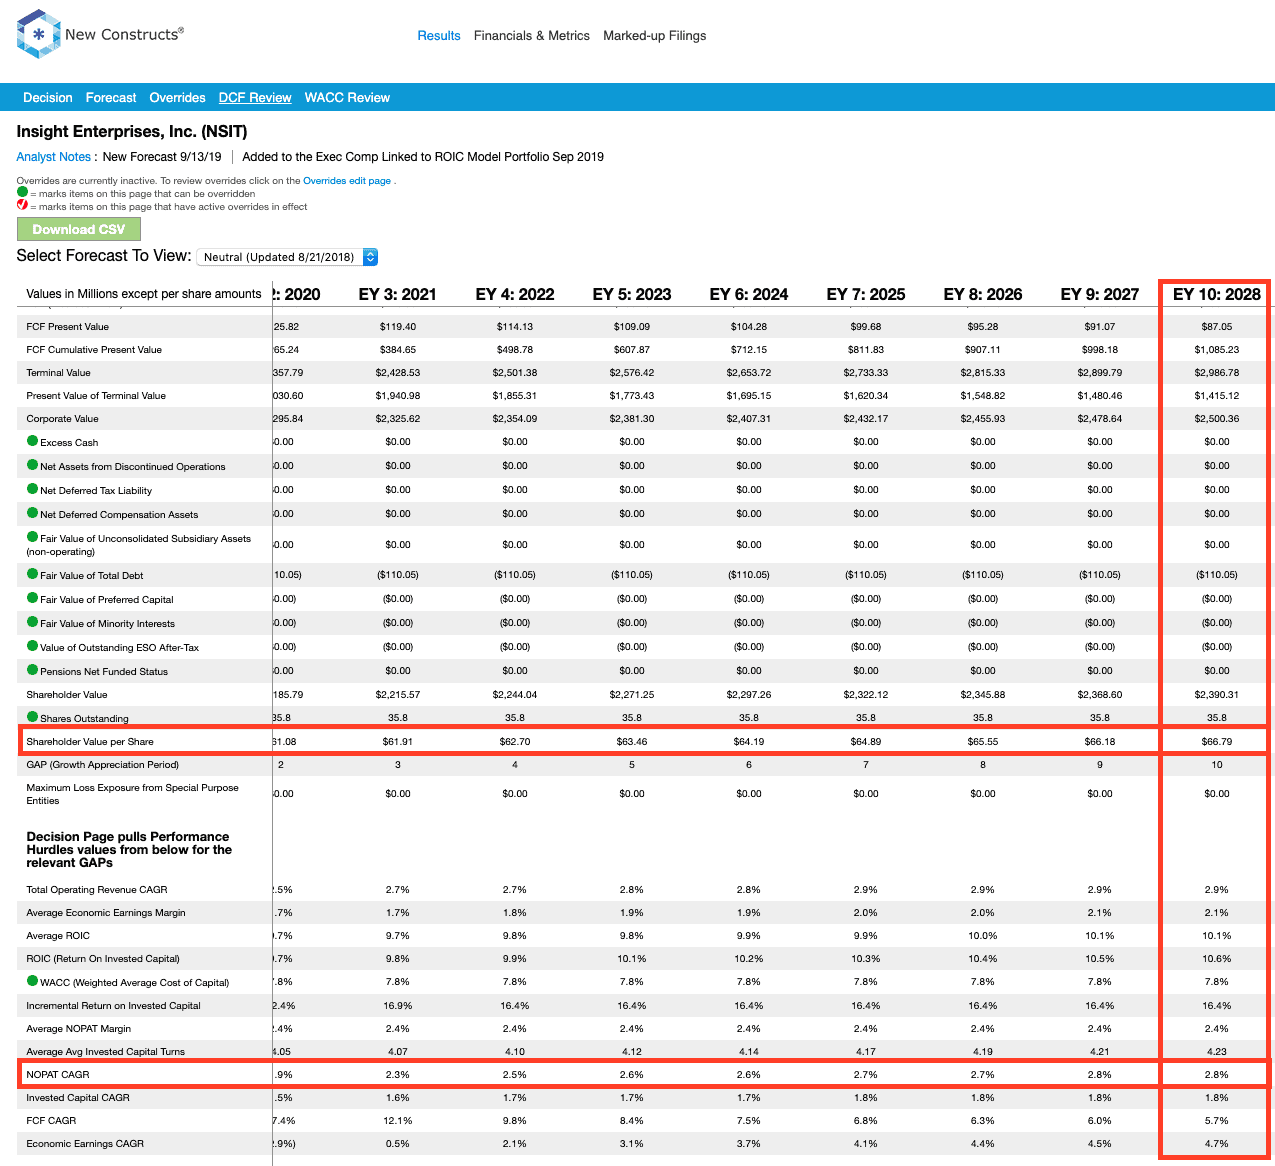Click green dot for Value of Outstanding ESO After-Tax
Screen dimensions: 1275x1166
[33, 646]
